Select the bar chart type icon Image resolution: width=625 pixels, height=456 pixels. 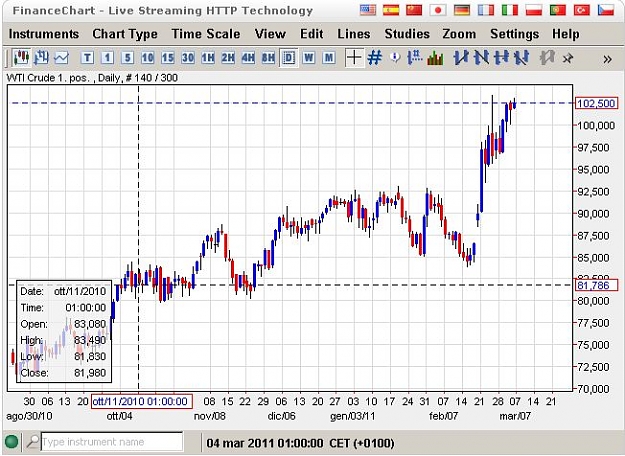(41, 58)
